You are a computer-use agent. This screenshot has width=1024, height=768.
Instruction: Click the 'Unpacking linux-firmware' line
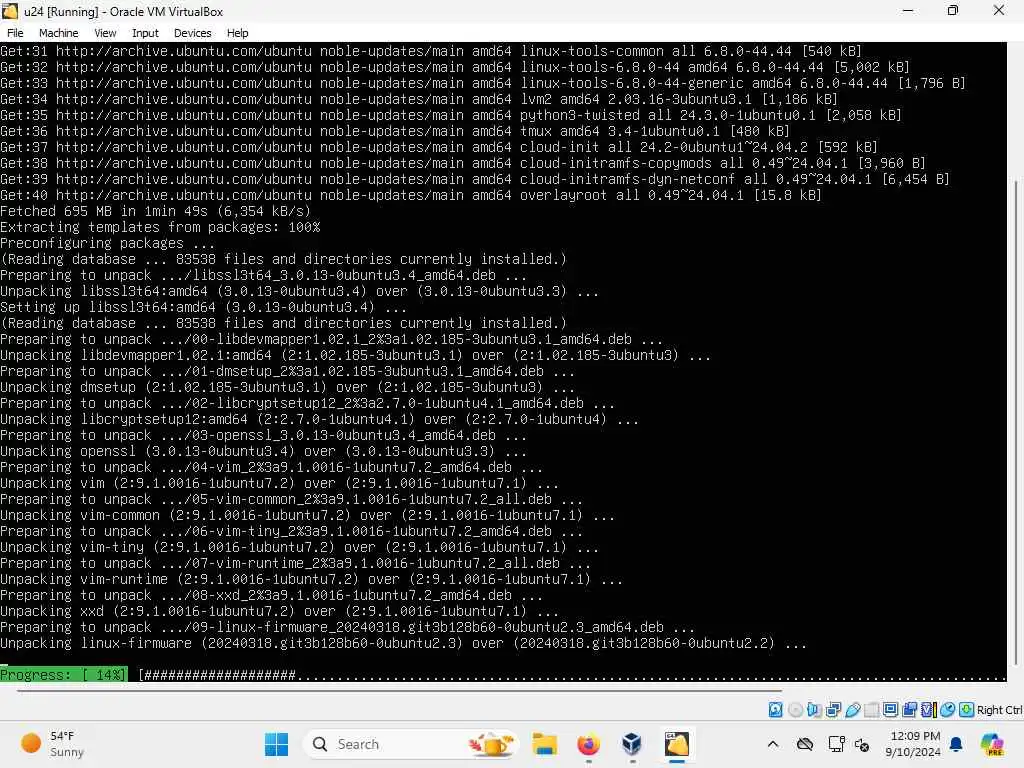point(403,643)
